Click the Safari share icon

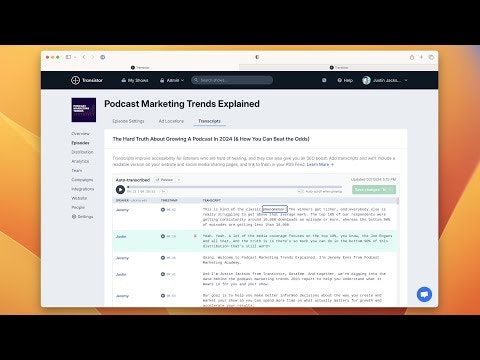412,57
